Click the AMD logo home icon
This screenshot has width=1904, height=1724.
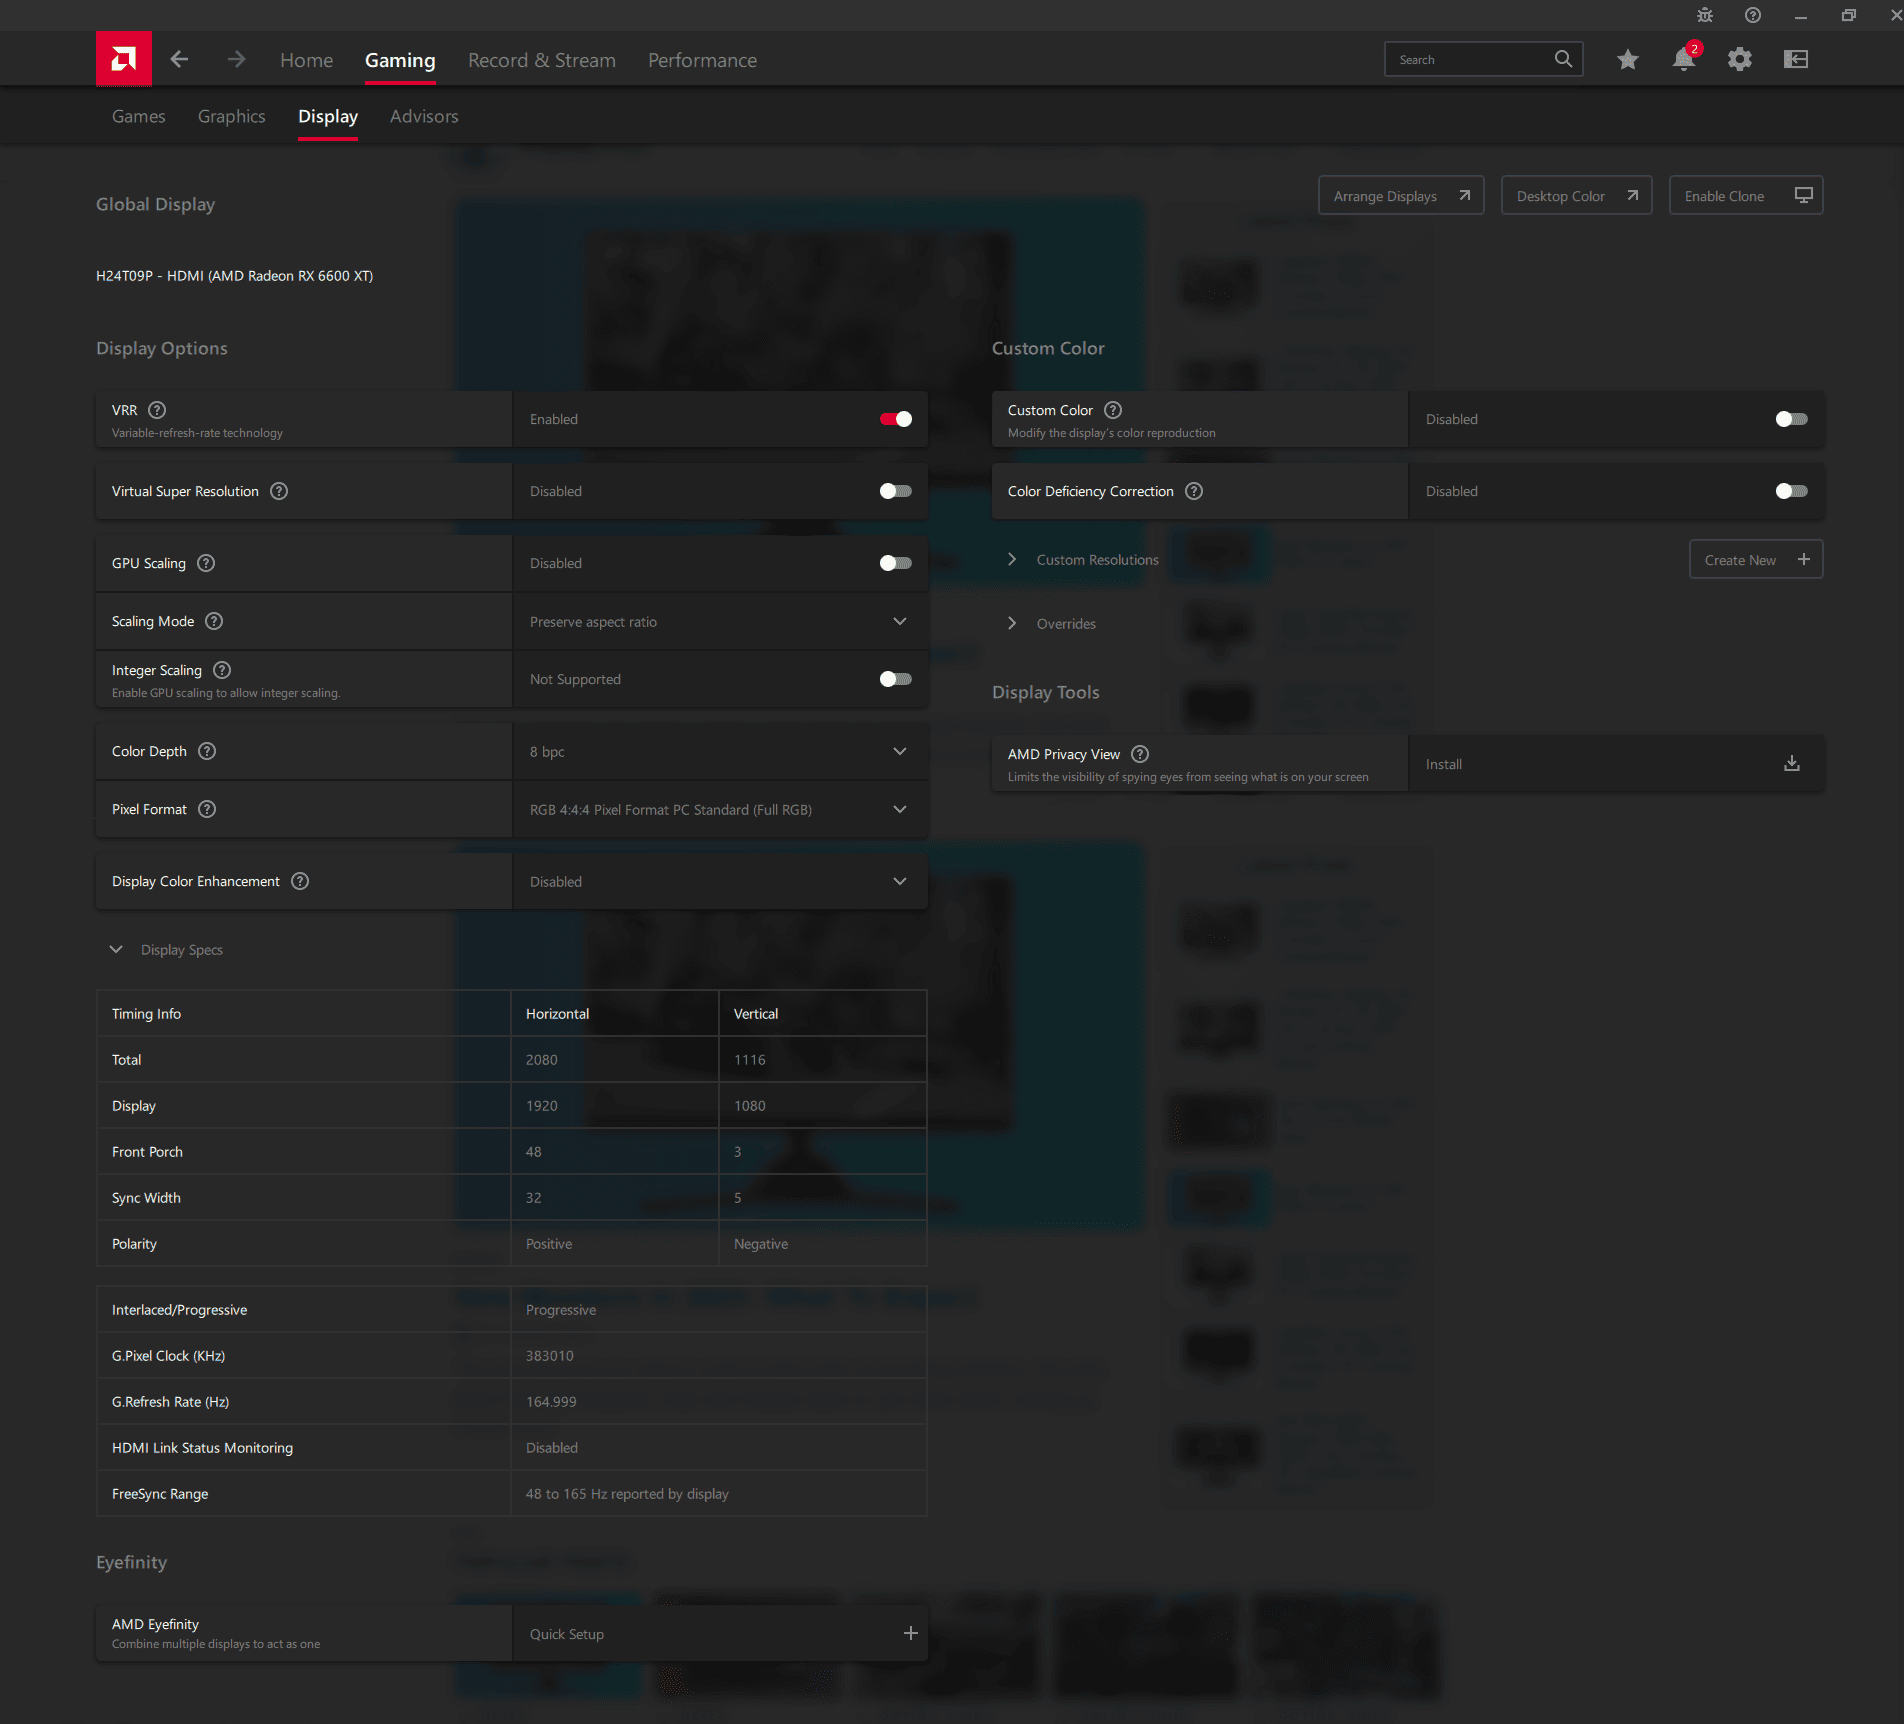(124, 59)
